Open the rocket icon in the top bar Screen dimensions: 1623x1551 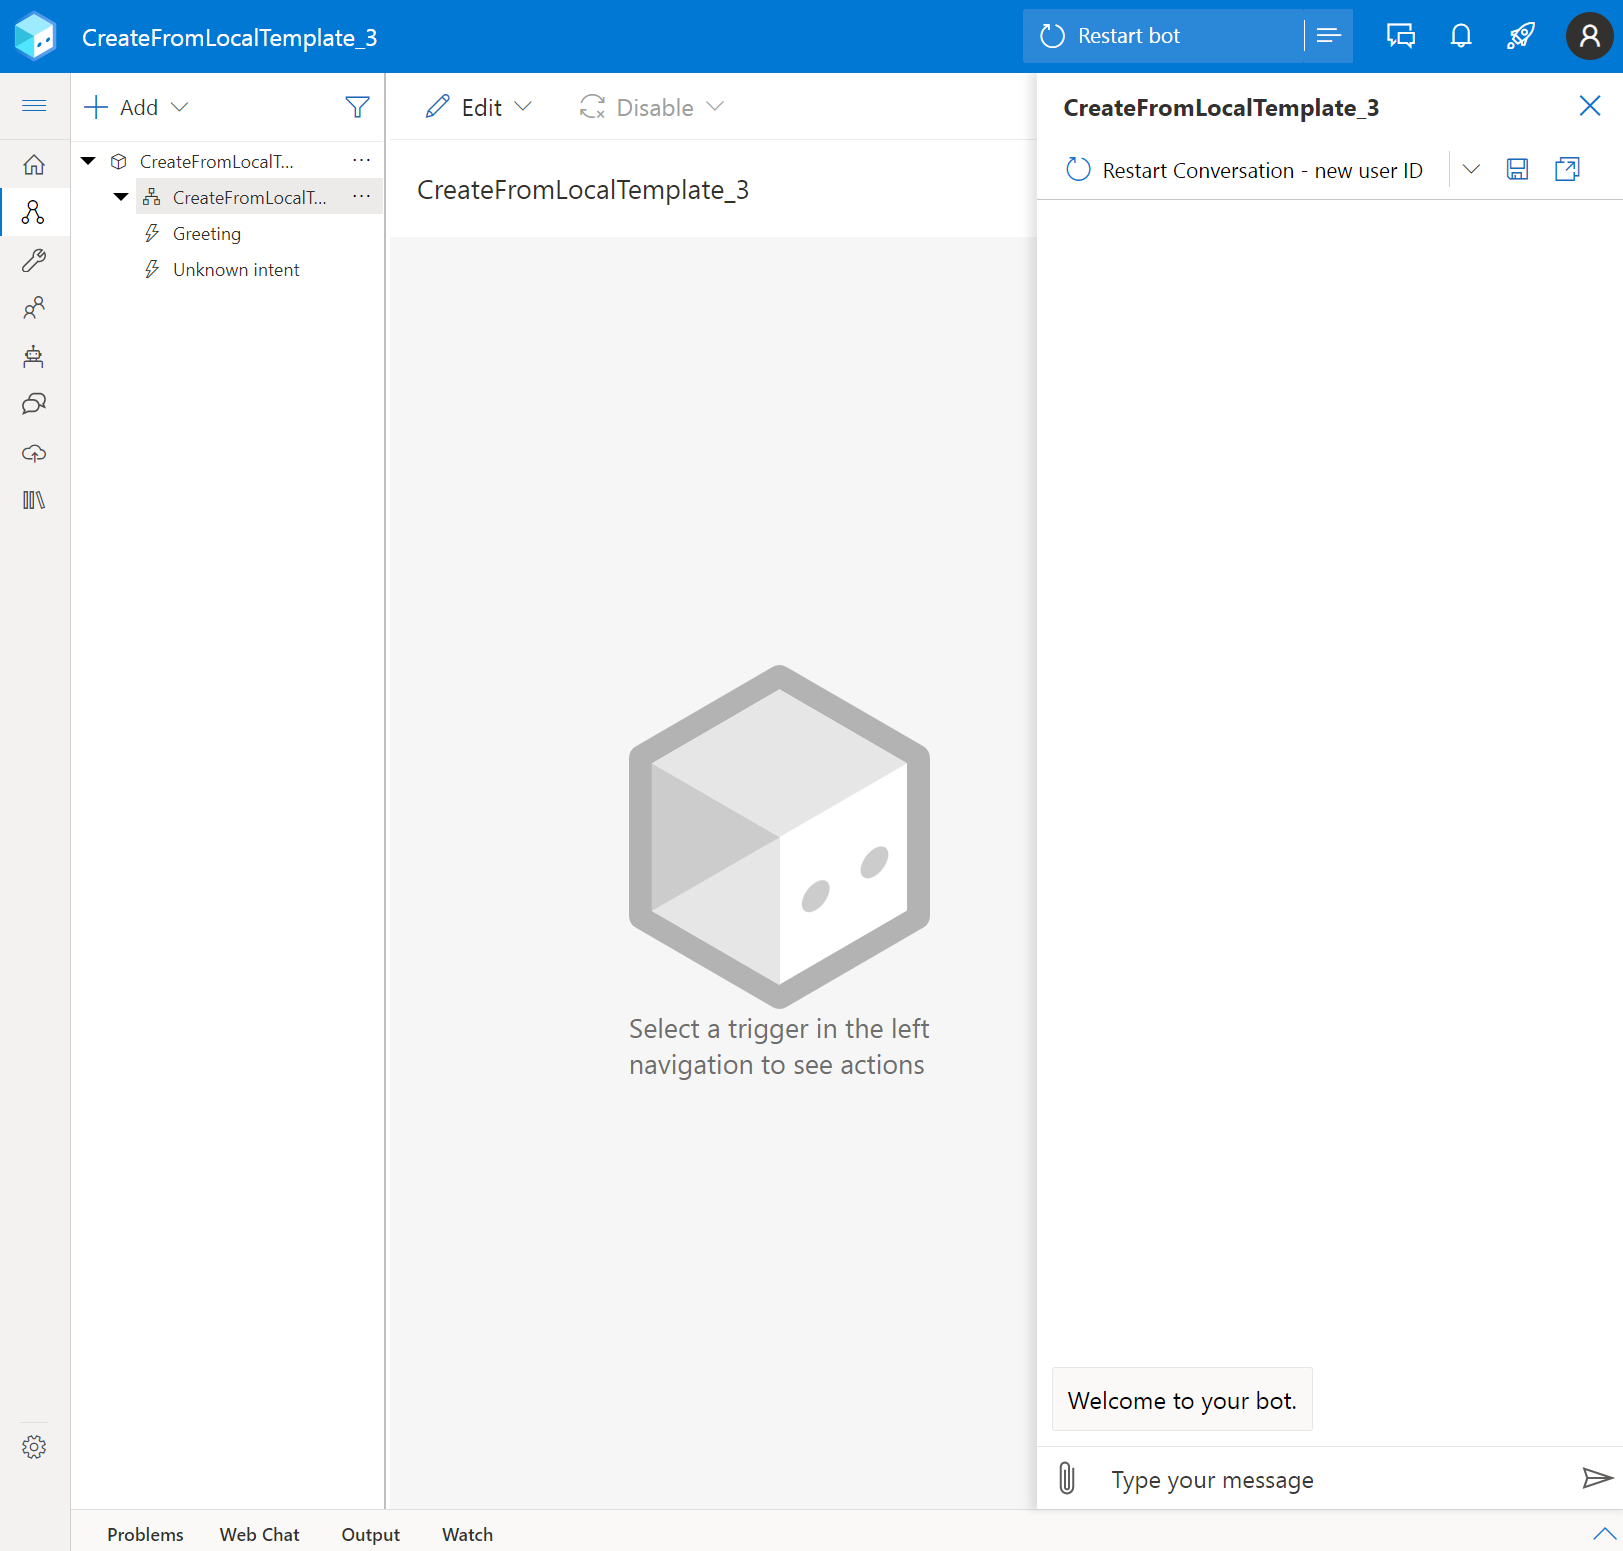pos(1520,35)
